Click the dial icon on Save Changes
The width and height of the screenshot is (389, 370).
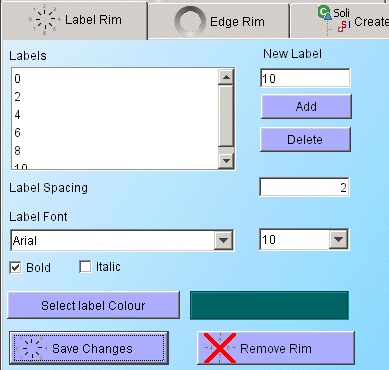coord(31,348)
